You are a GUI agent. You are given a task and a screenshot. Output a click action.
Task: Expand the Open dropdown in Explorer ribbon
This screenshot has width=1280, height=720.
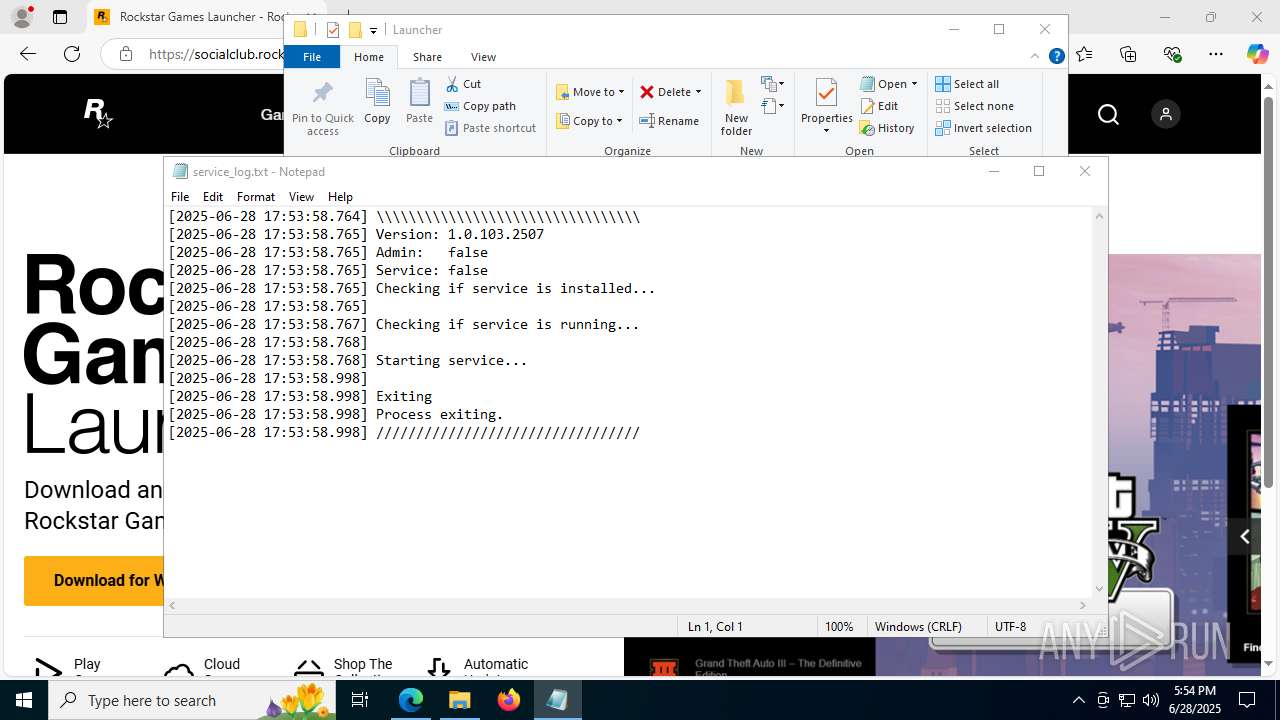[x=914, y=84]
